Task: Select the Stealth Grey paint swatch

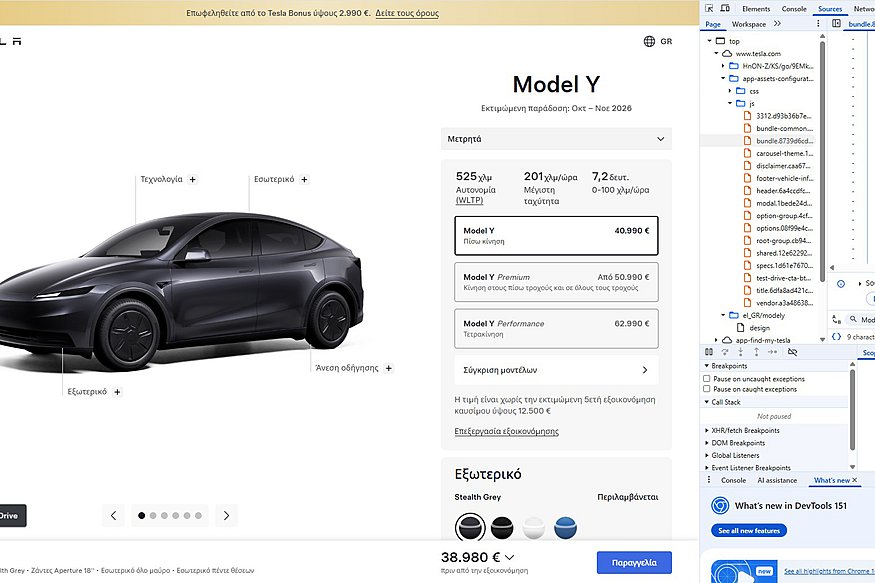Action: pos(470,527)
